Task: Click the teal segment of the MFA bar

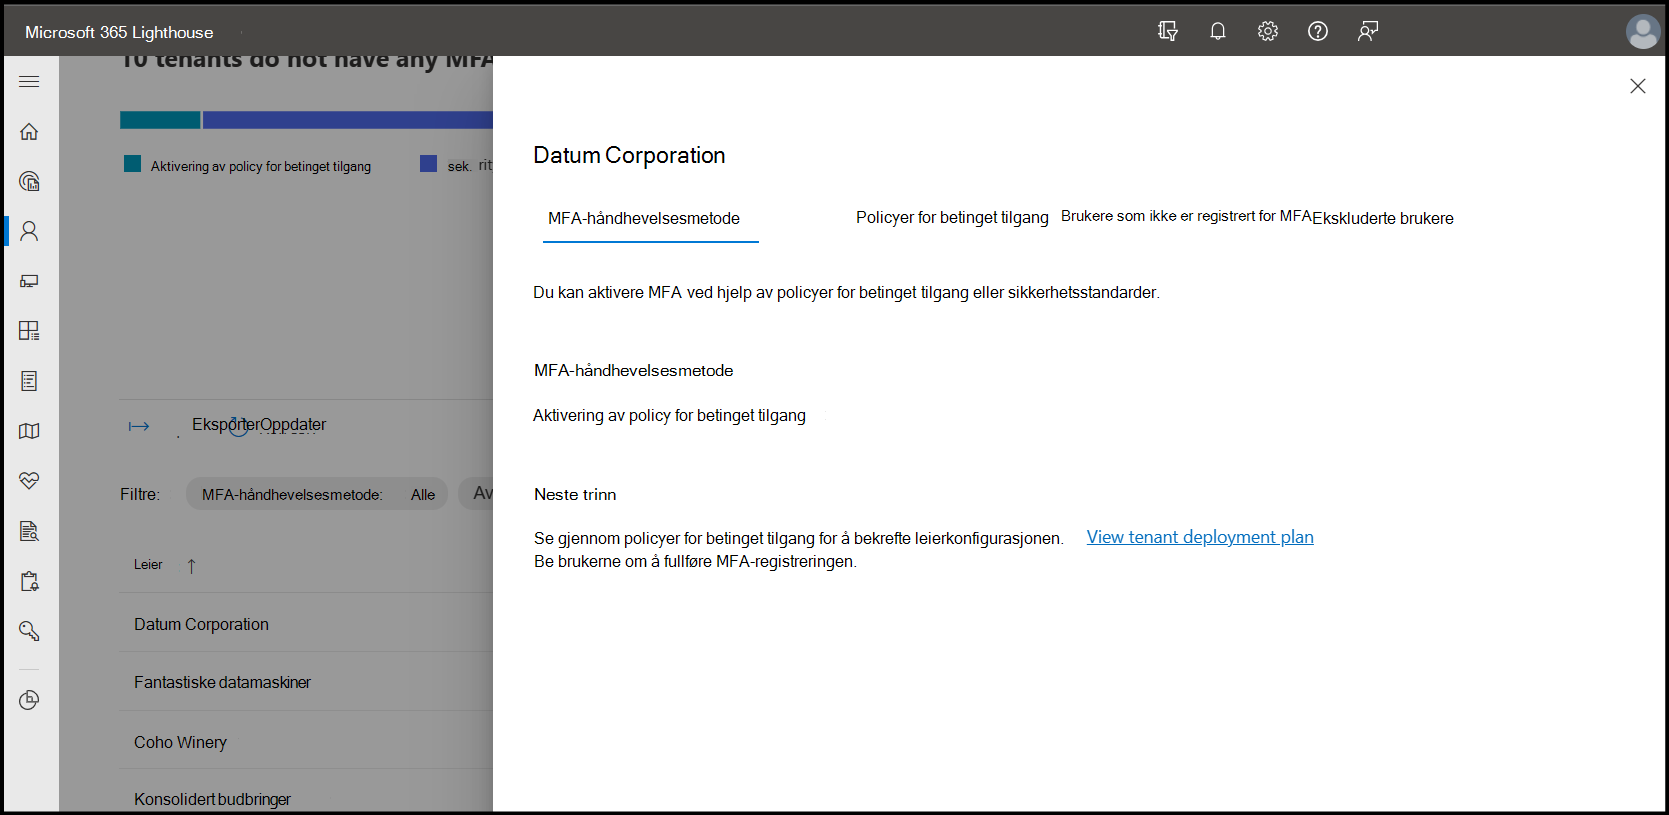Action: (x=160, y=120)
